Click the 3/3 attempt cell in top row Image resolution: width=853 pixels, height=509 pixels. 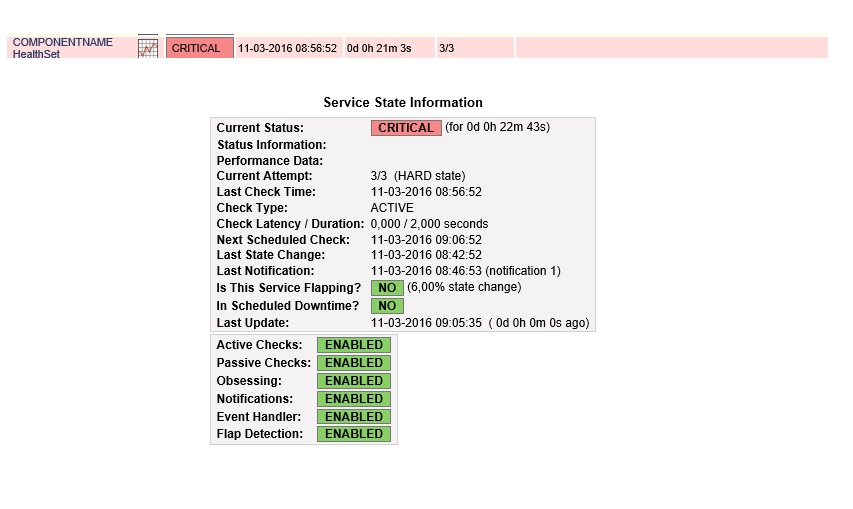pos(446,48)
